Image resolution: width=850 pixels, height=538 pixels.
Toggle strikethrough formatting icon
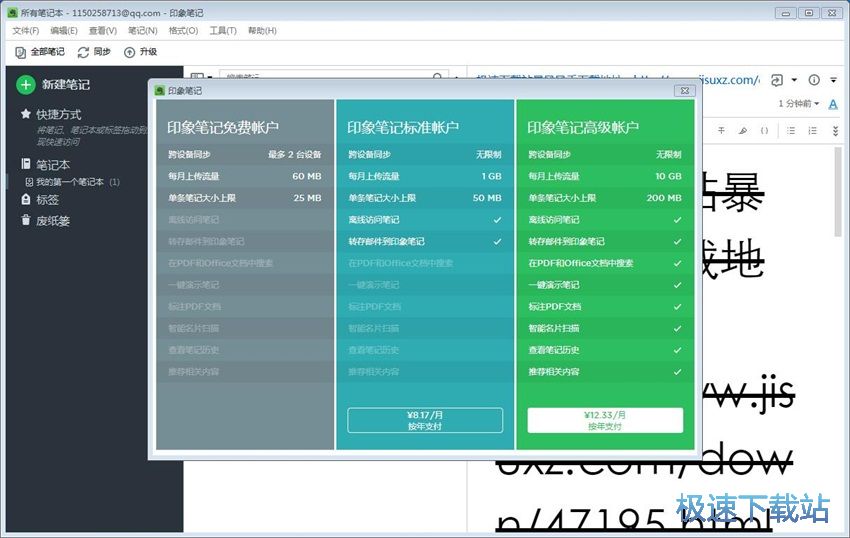[721, 130]
